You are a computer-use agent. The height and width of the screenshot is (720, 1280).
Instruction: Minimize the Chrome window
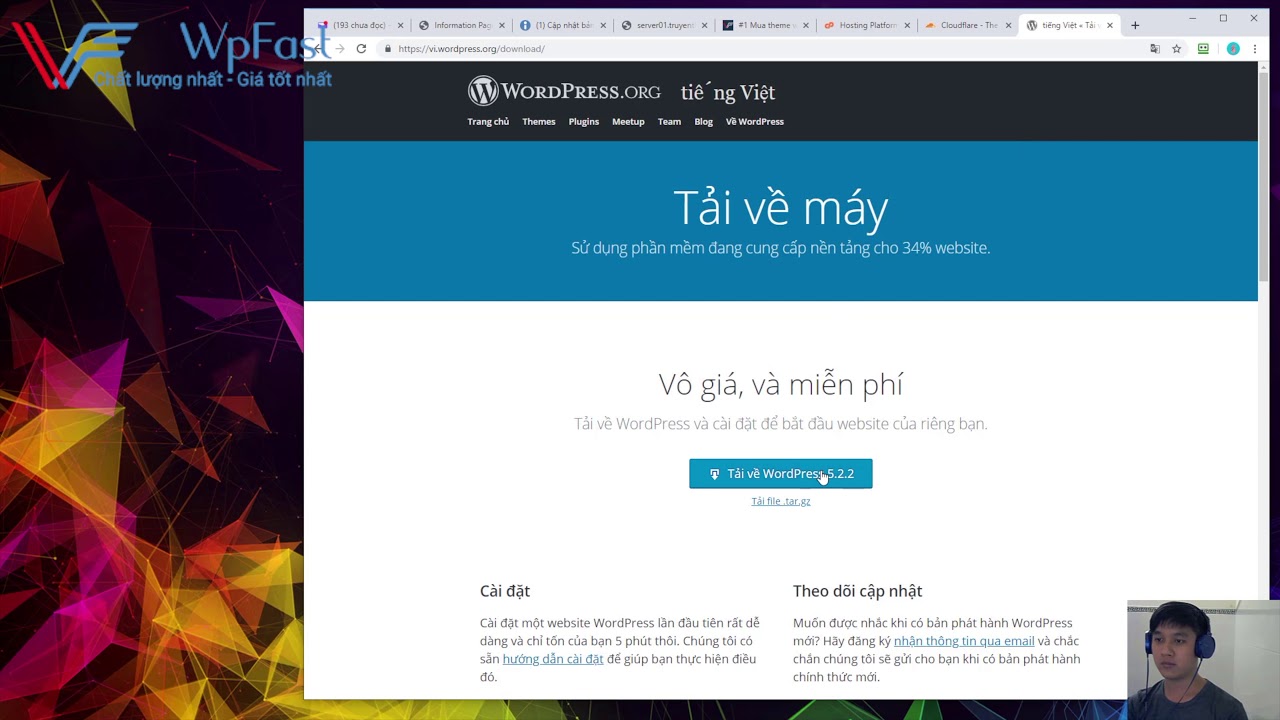[1192, 18]
